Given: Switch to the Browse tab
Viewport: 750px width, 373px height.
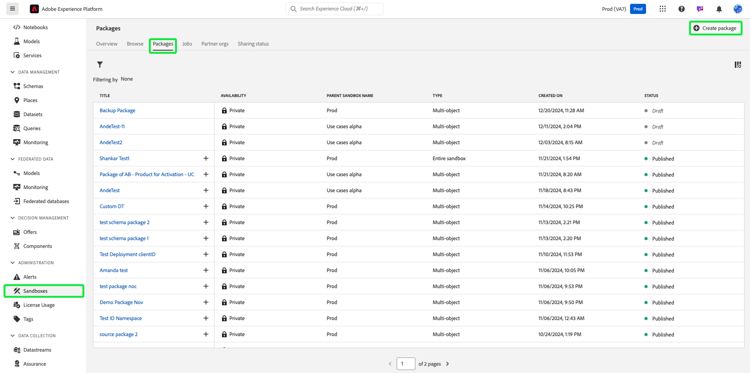Looking at the screenshot, I should [135, 44].
